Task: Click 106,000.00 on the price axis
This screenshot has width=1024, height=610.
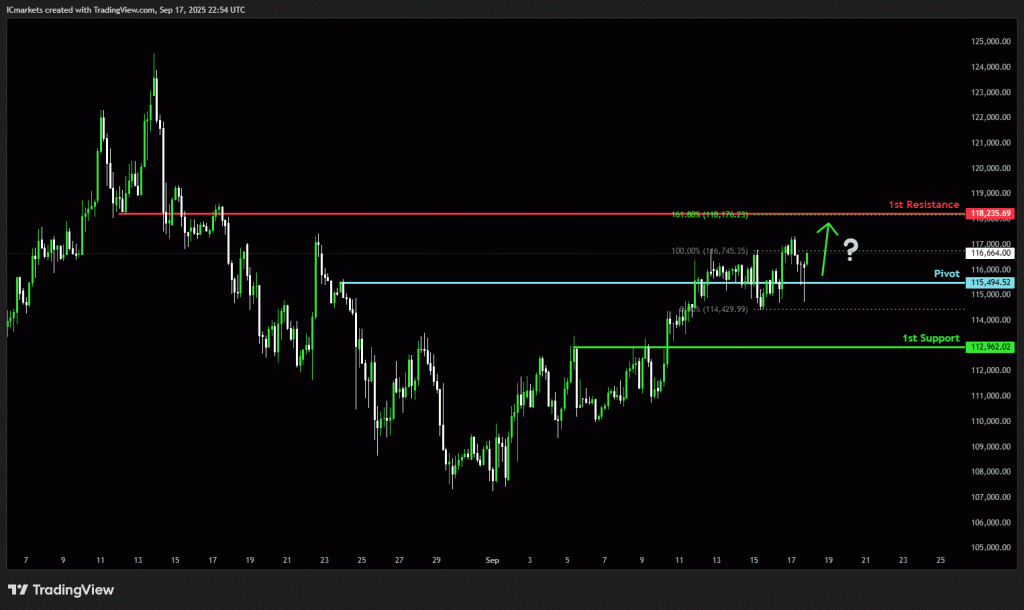Action: point(991,522)
